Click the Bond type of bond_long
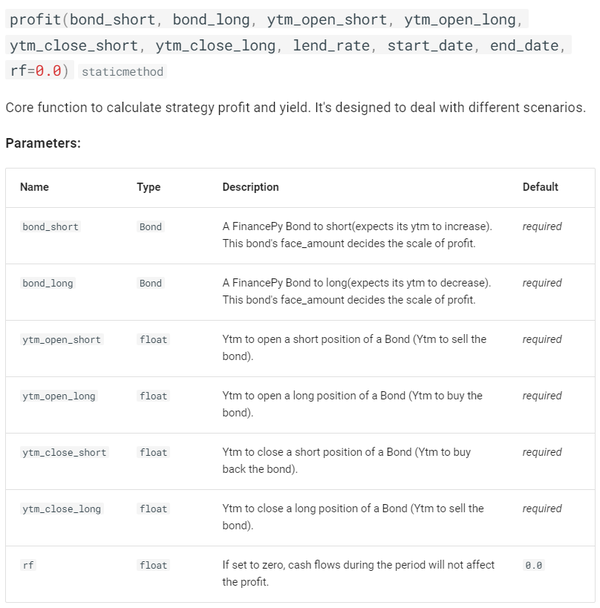 click(x=150, y=283)
